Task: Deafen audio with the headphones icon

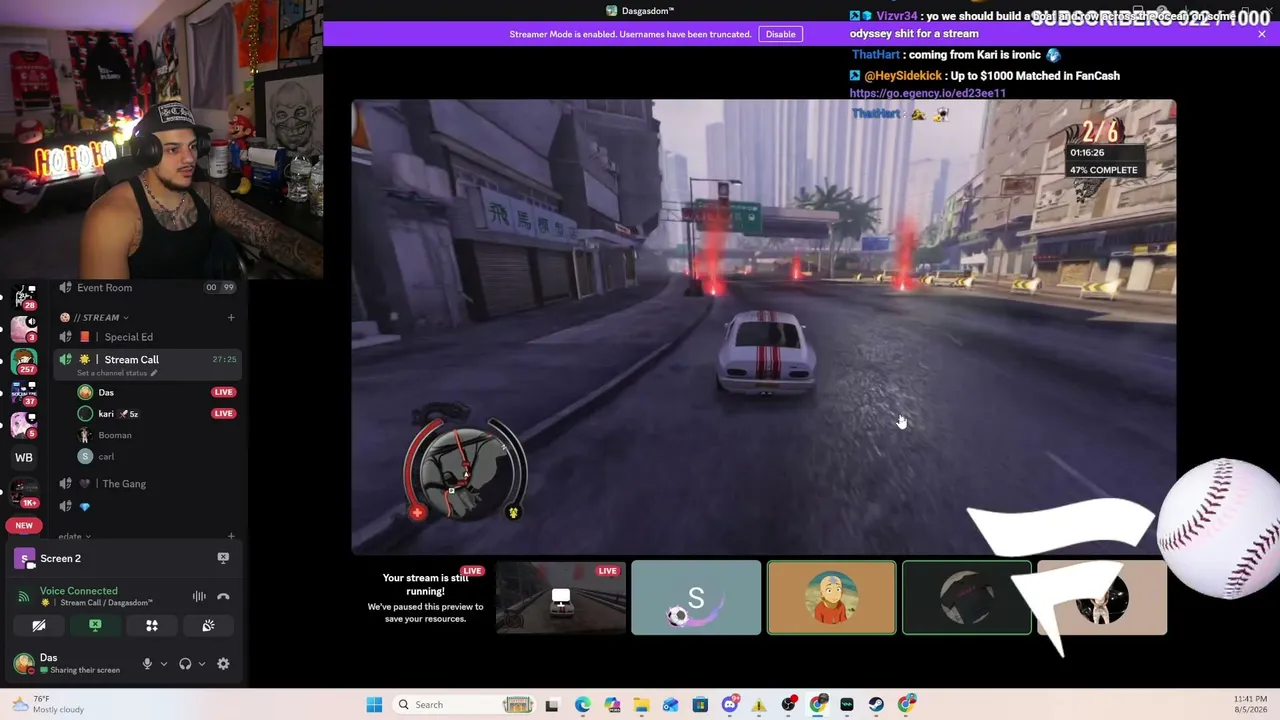Action: 185,664
